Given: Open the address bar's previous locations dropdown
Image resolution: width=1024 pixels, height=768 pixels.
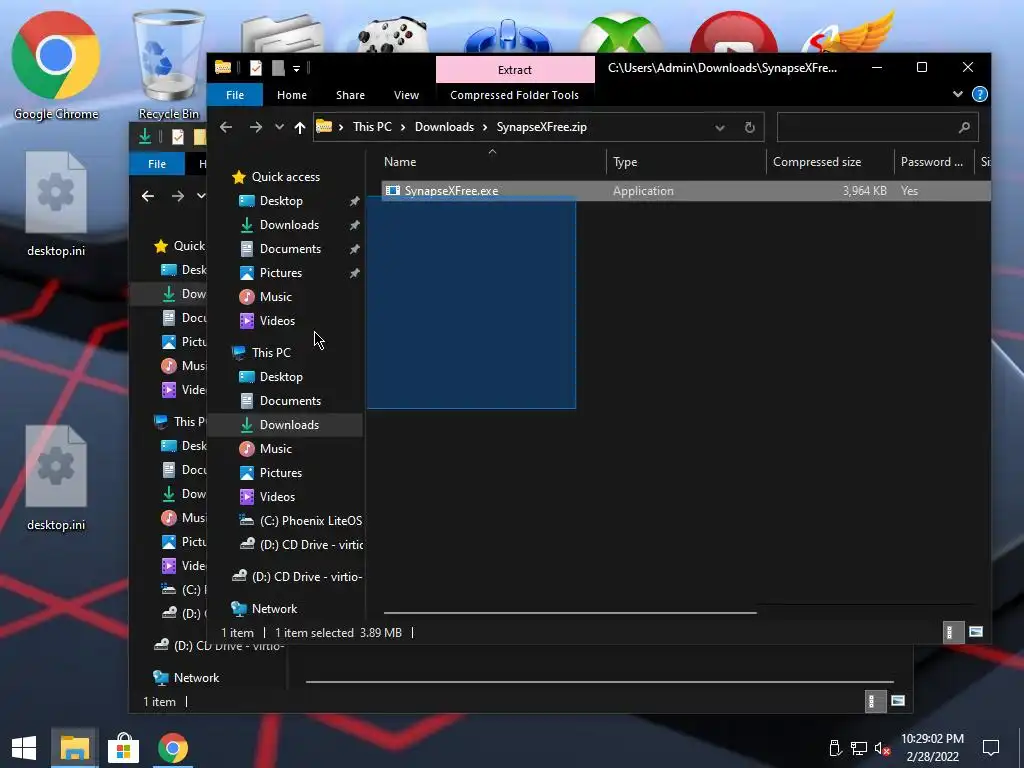Looking at the screenshot, I should click(x=720, y=127).
